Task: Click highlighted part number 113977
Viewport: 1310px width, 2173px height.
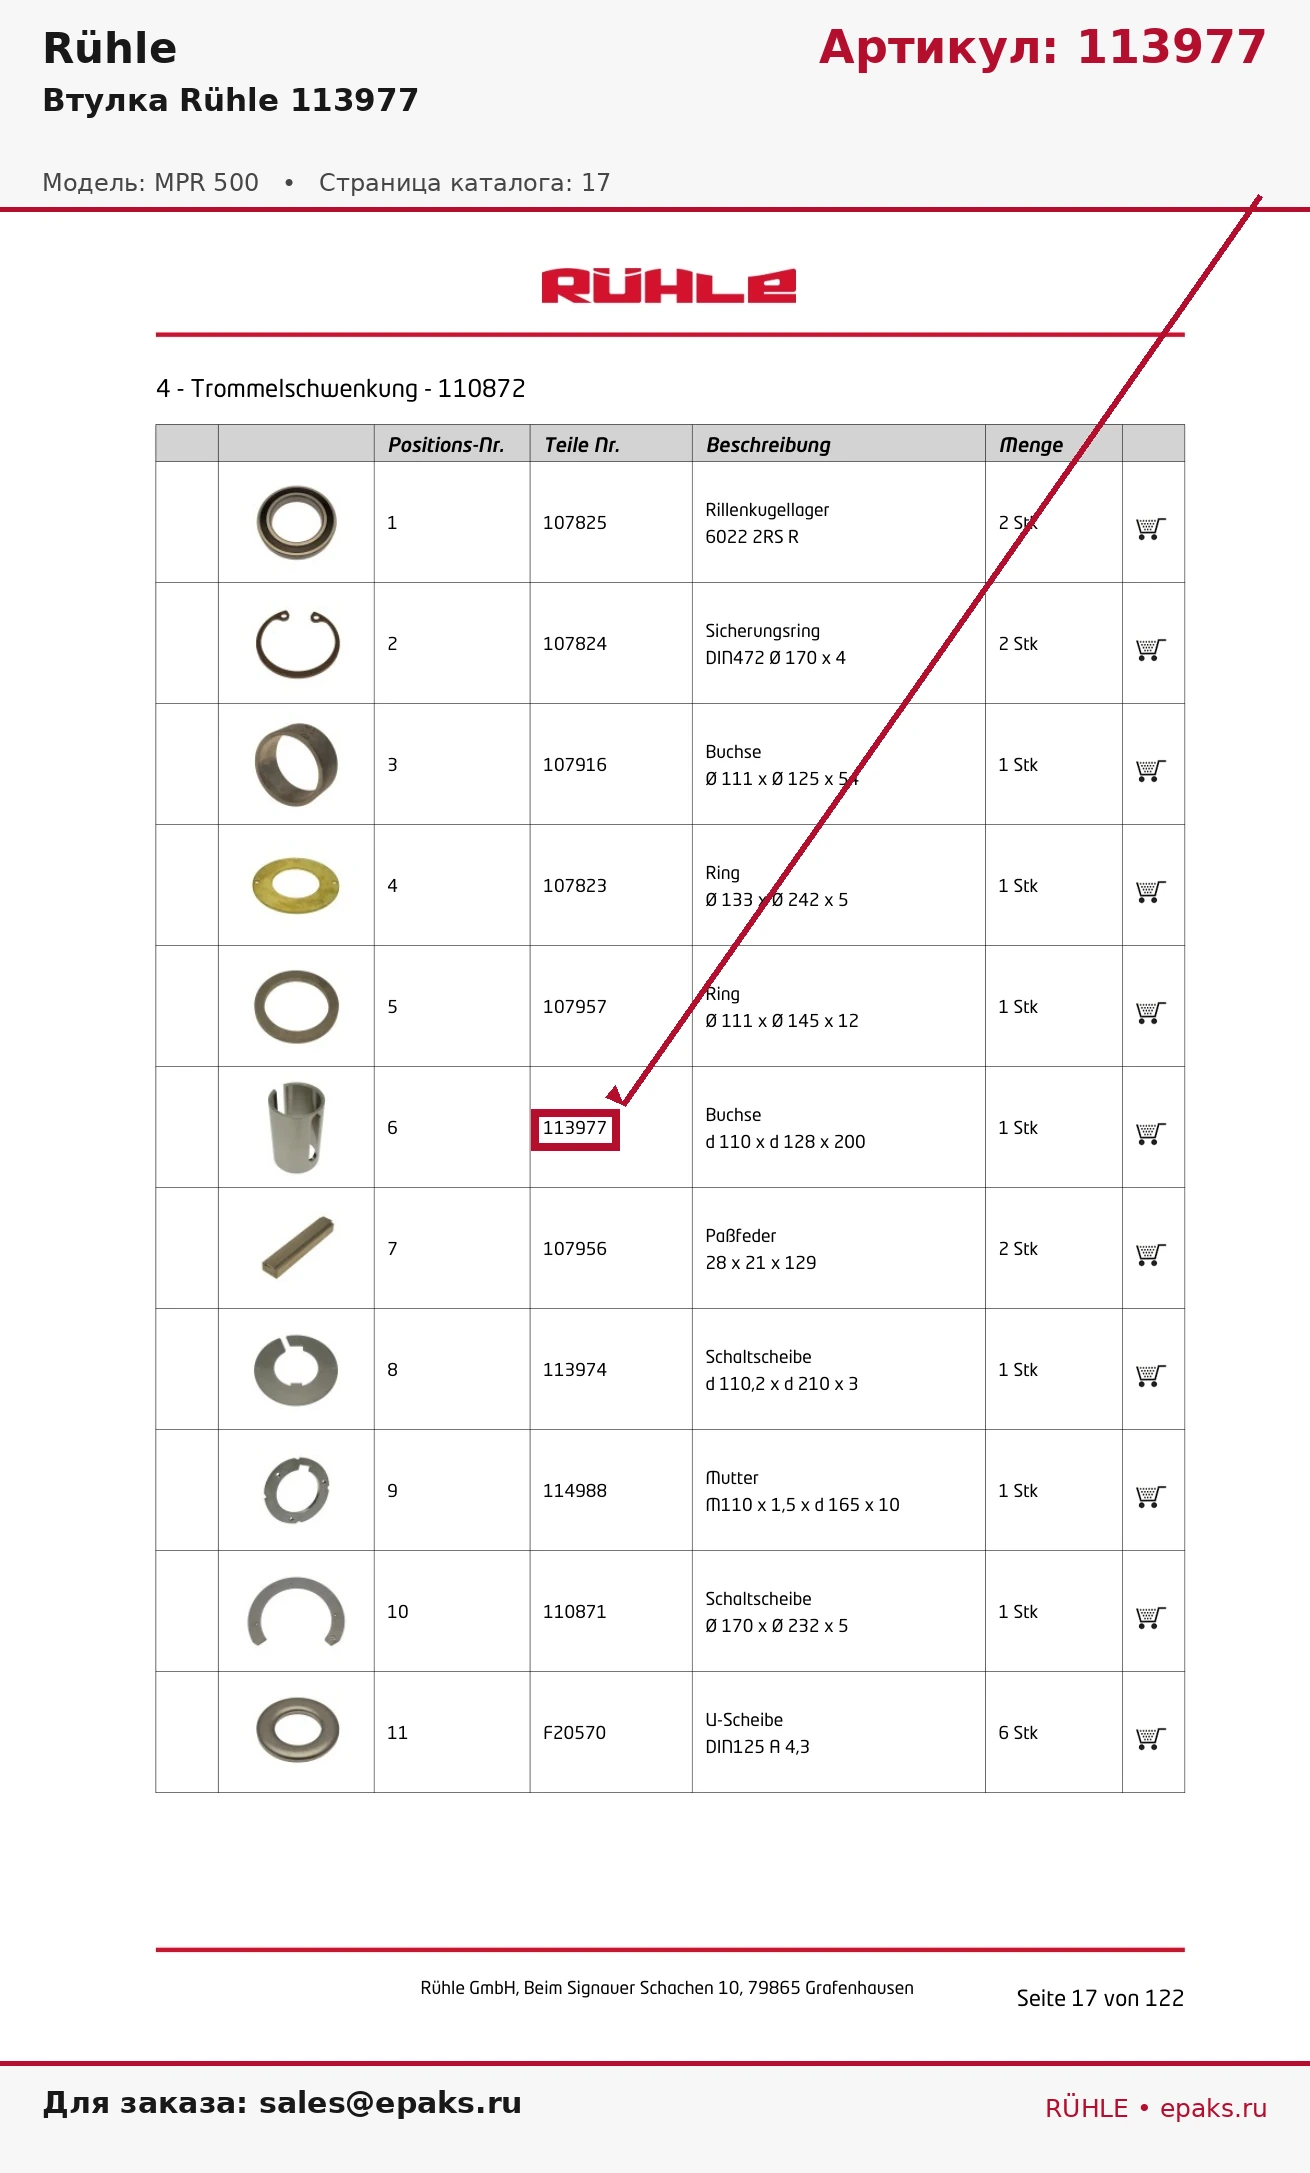Action: 575,1129
